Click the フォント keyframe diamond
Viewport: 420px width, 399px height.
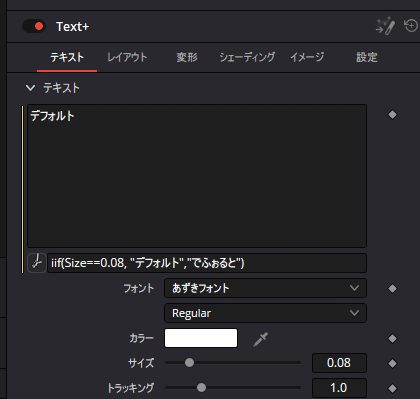click(392, 288)
